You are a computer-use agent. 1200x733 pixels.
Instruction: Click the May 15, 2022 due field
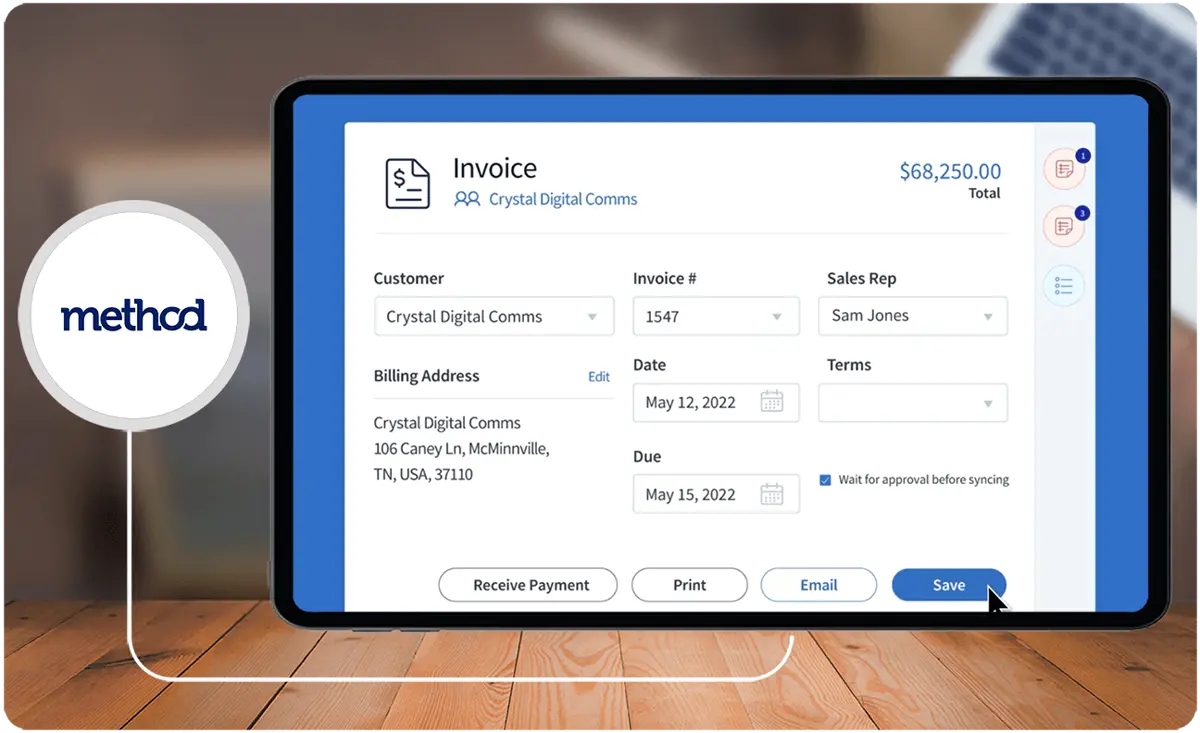[x=716, y=494]
